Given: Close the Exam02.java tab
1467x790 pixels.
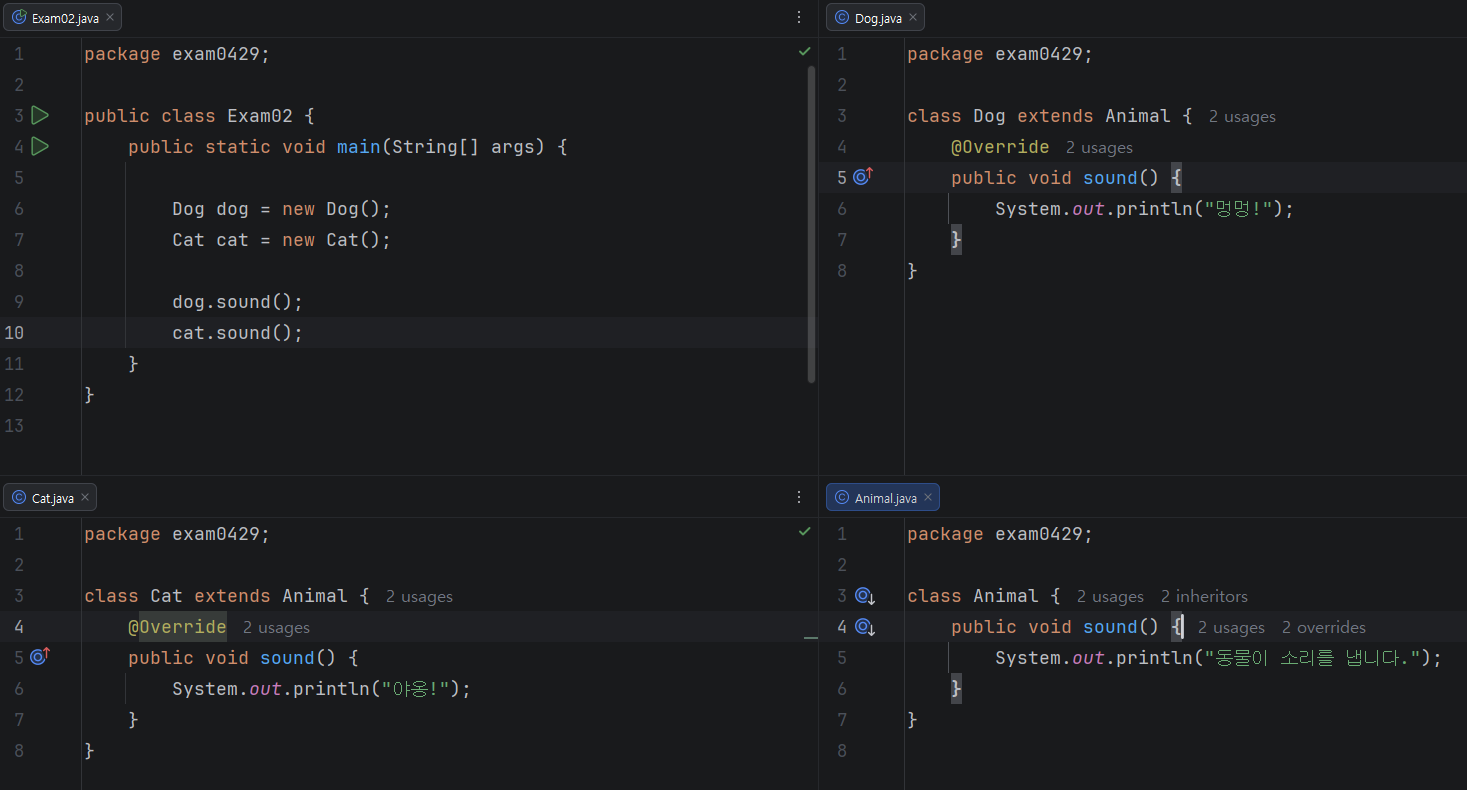Looking at the screenshot, I should 110,18.
